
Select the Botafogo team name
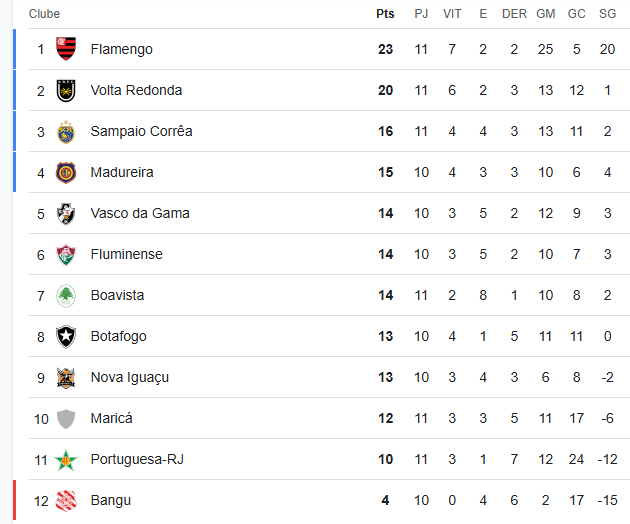point(119,336)
